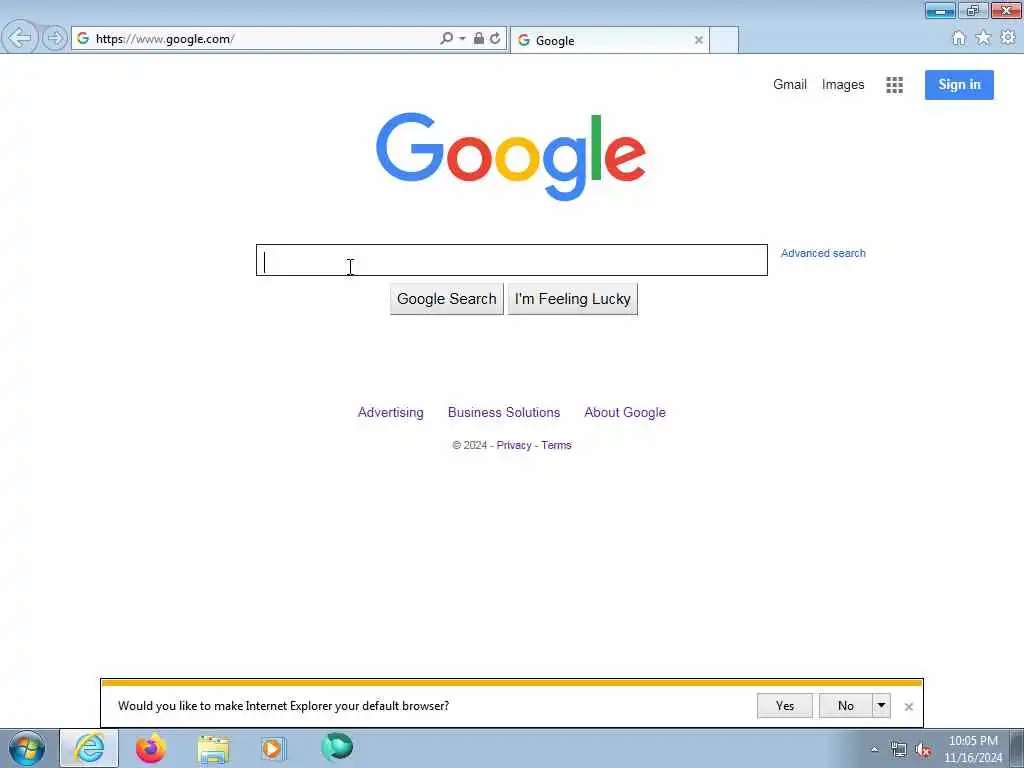Click the Sign in button
1024x768 pixels.
[x=959, y=85]
